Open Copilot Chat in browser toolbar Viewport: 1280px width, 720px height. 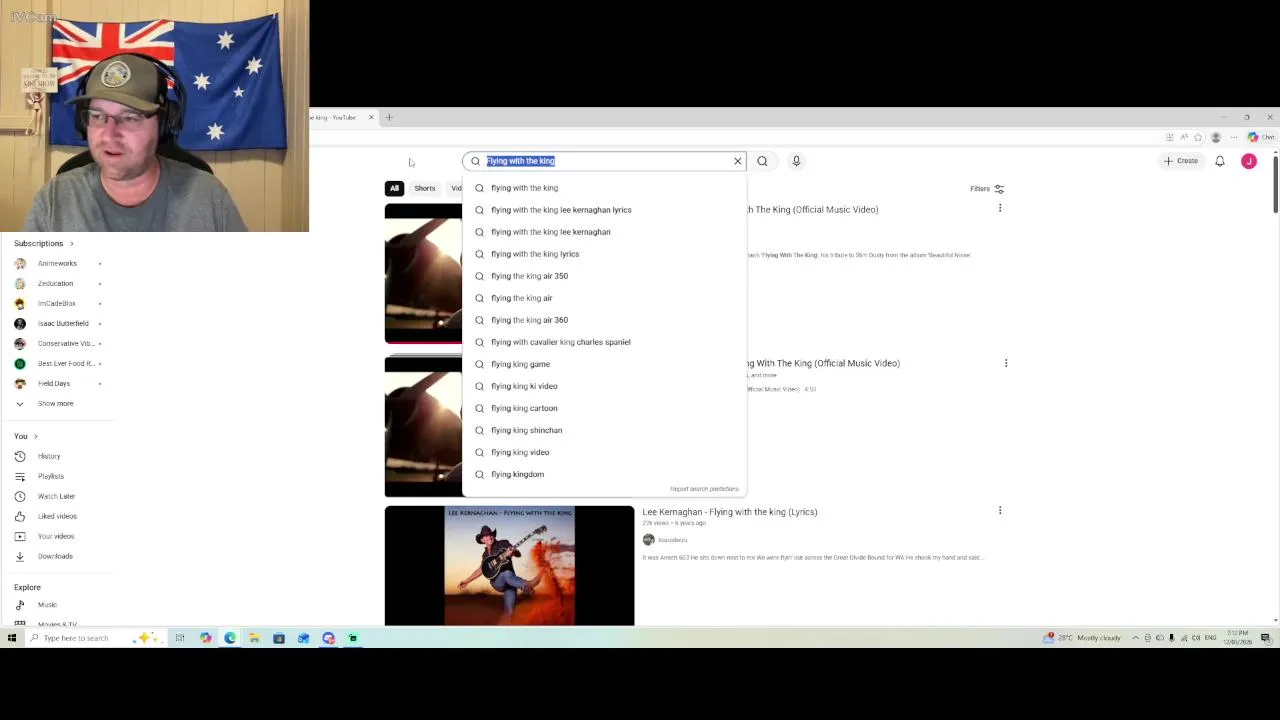pyautogui.click(x=1260, y=137)
